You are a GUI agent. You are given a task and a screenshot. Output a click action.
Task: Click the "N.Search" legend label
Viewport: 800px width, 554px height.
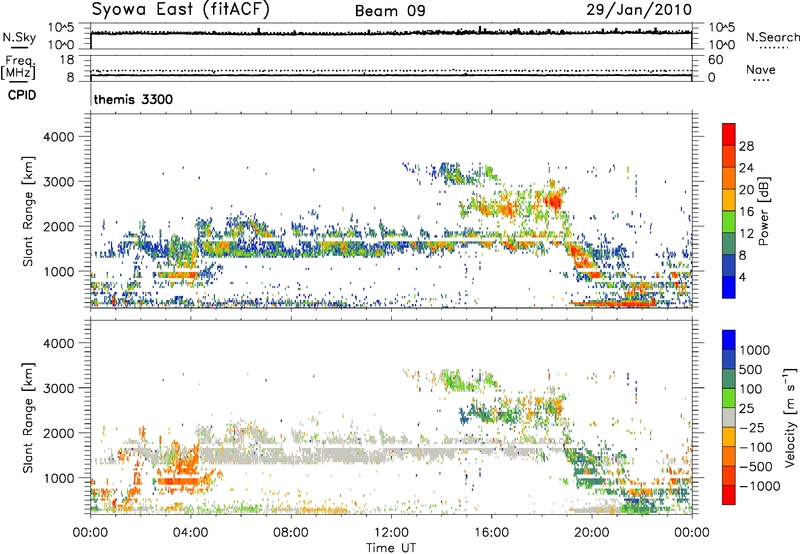(x=772, y=37)
